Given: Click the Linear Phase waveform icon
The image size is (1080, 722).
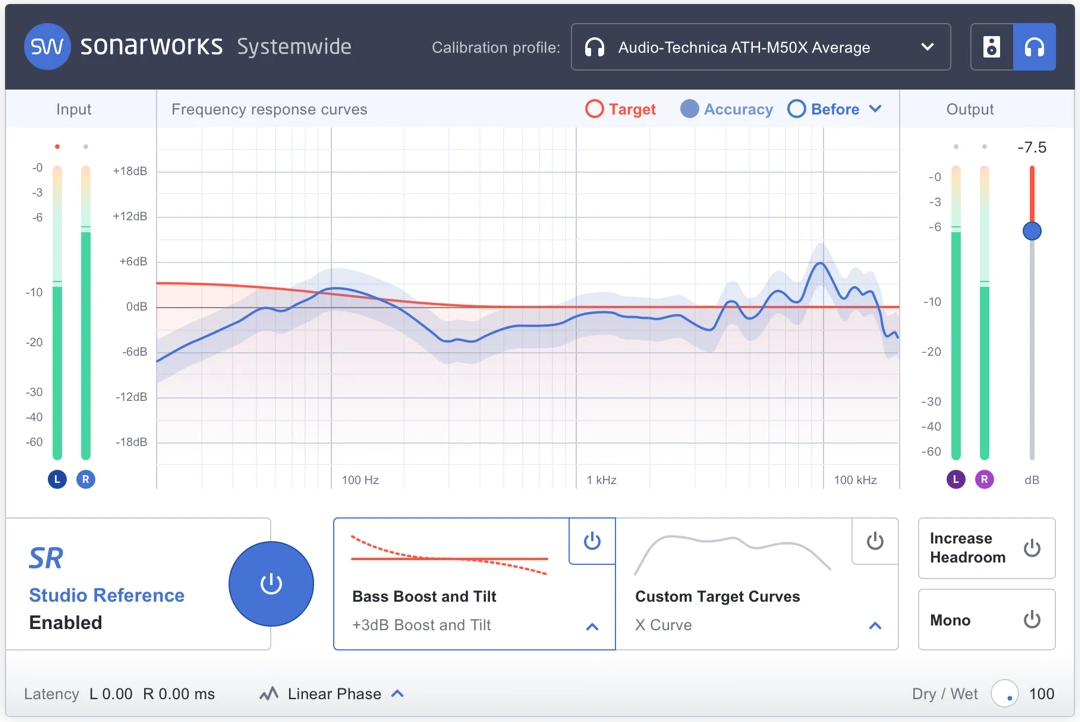Looking at the screenshot, I should tap(269, 694).
